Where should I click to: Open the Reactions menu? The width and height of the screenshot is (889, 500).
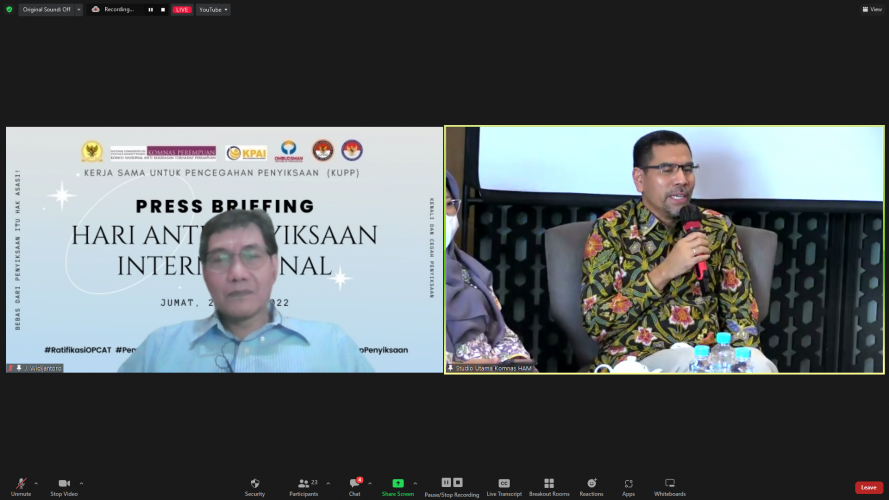click(591, 484)
